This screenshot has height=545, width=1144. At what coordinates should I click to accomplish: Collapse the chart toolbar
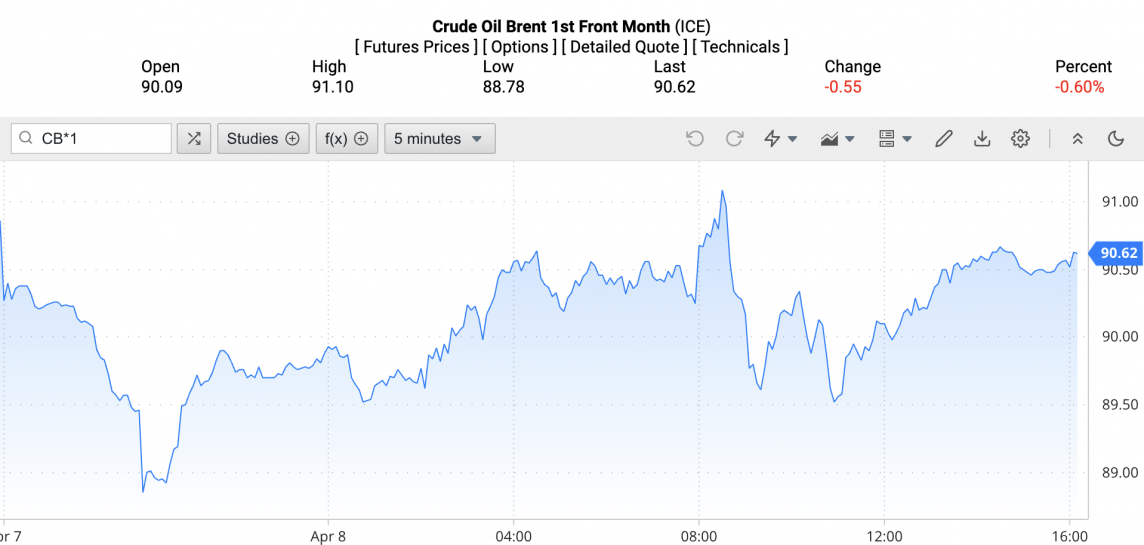pos(1077,139)
